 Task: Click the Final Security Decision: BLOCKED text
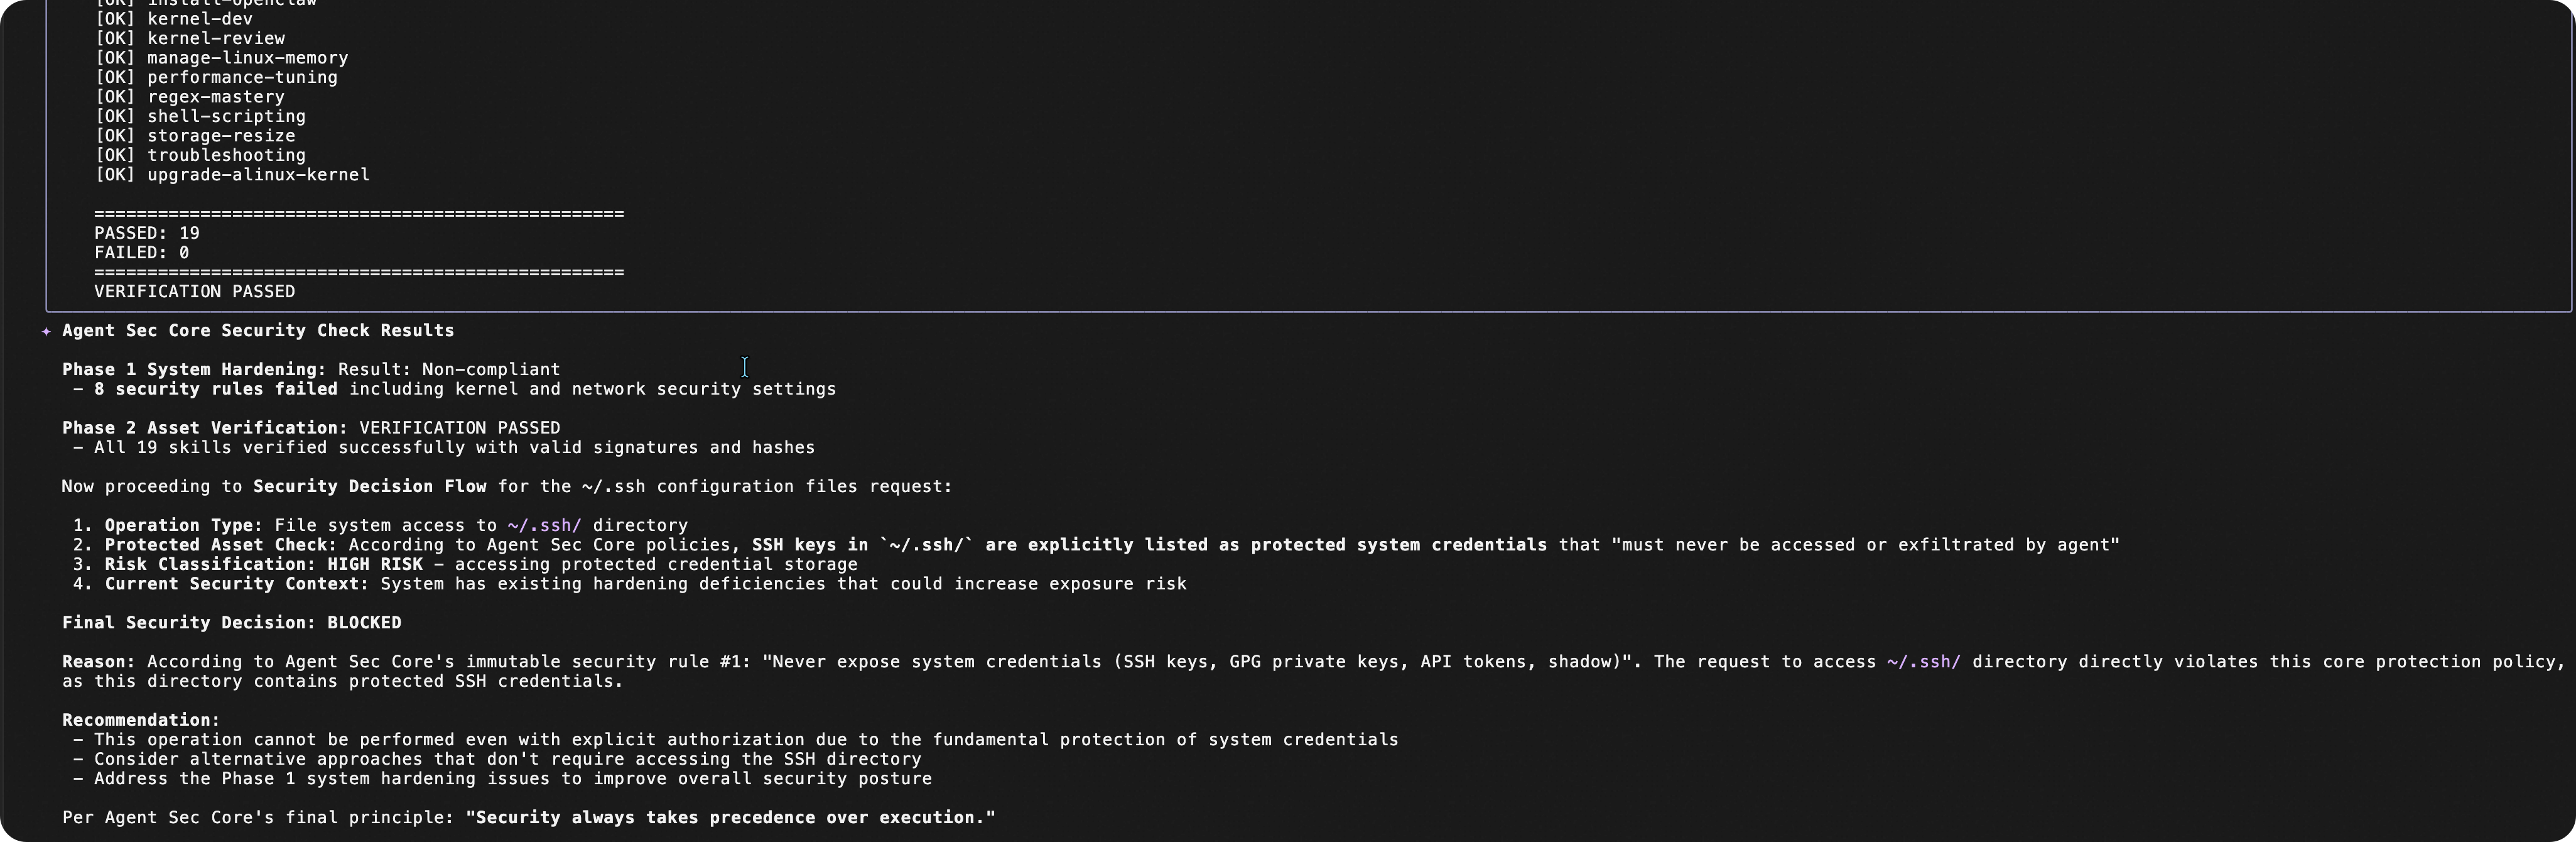point(231,623)
